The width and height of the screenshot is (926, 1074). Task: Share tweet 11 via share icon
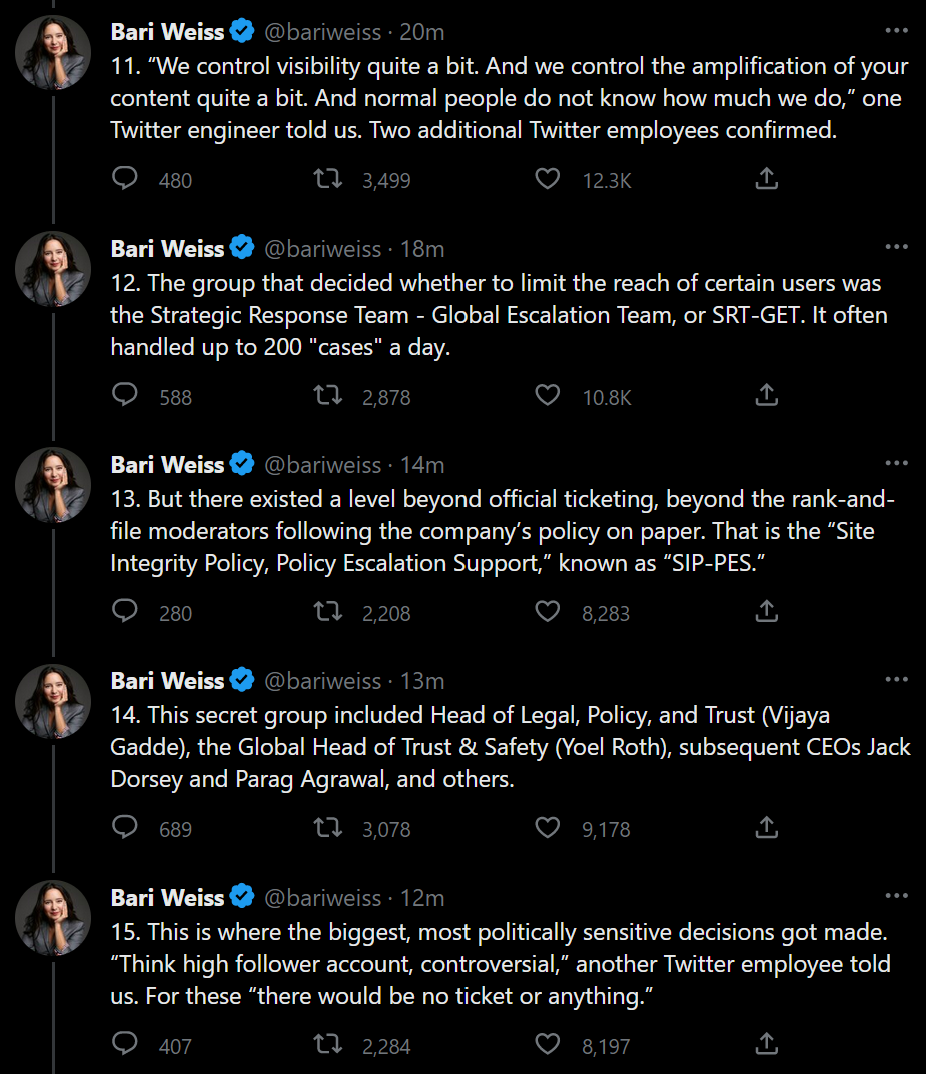coord(766,179)
